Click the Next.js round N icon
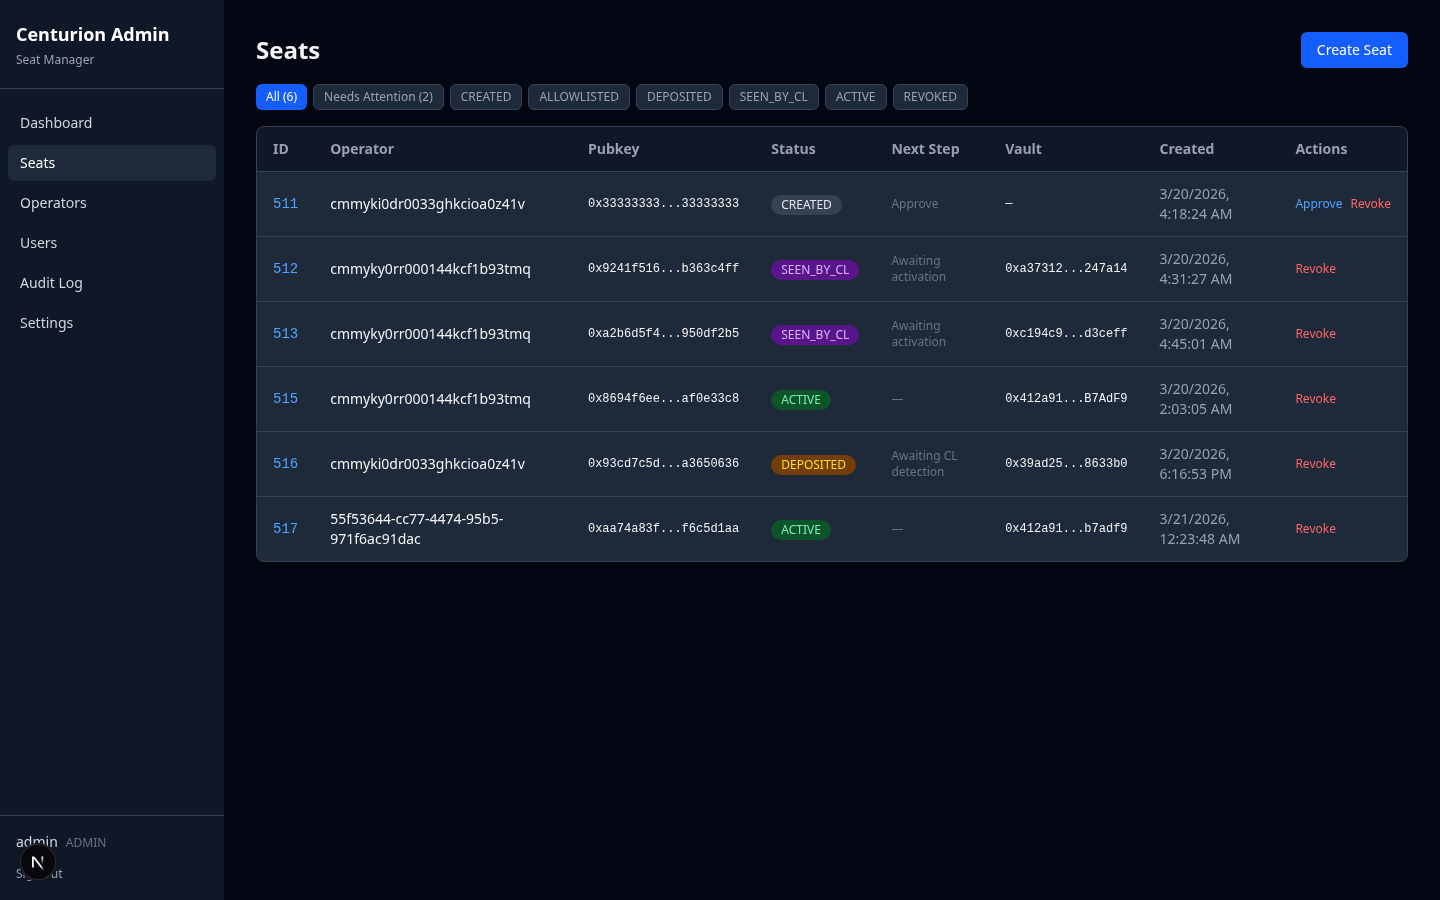 [37, 862]
